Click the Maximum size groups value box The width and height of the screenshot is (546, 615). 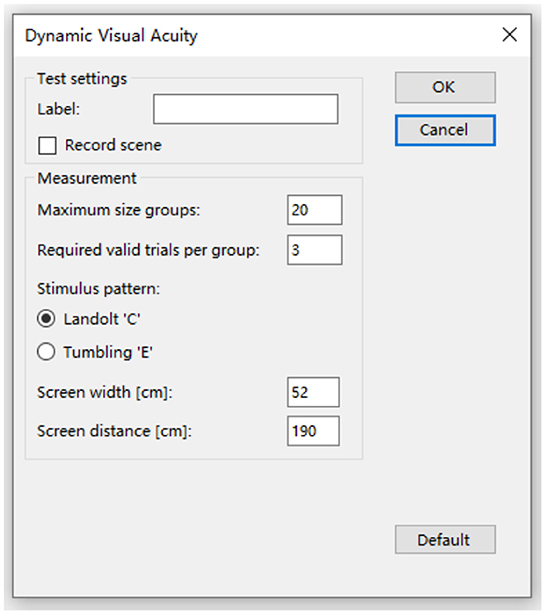(x=315, y=210)
